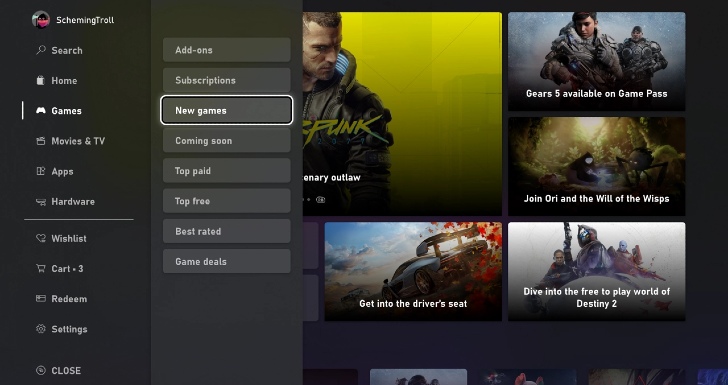The image size is (728, 385).
Task: Open the Hardware section label
Action: [73, 202]
